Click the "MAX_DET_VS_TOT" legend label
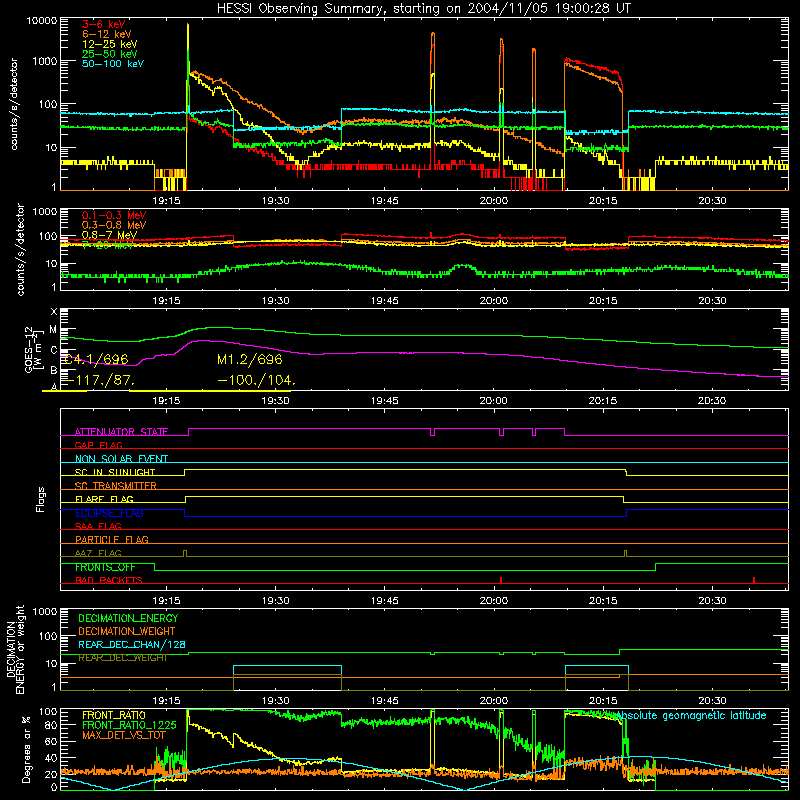The image size is (800, 800). 124,735
